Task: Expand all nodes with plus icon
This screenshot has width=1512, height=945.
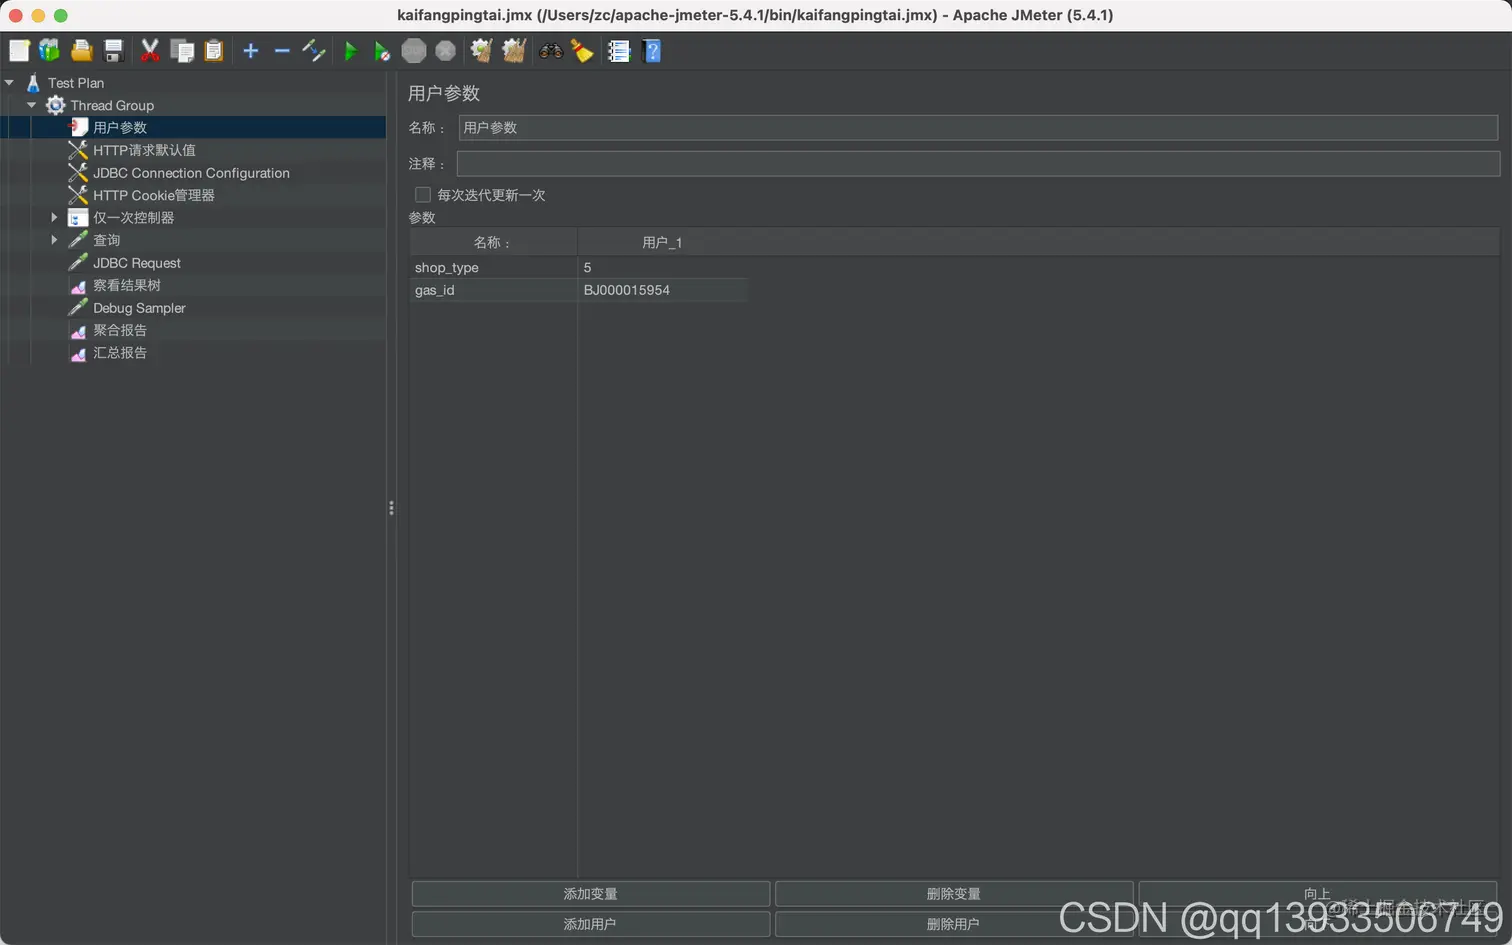Action: (251, 51)
